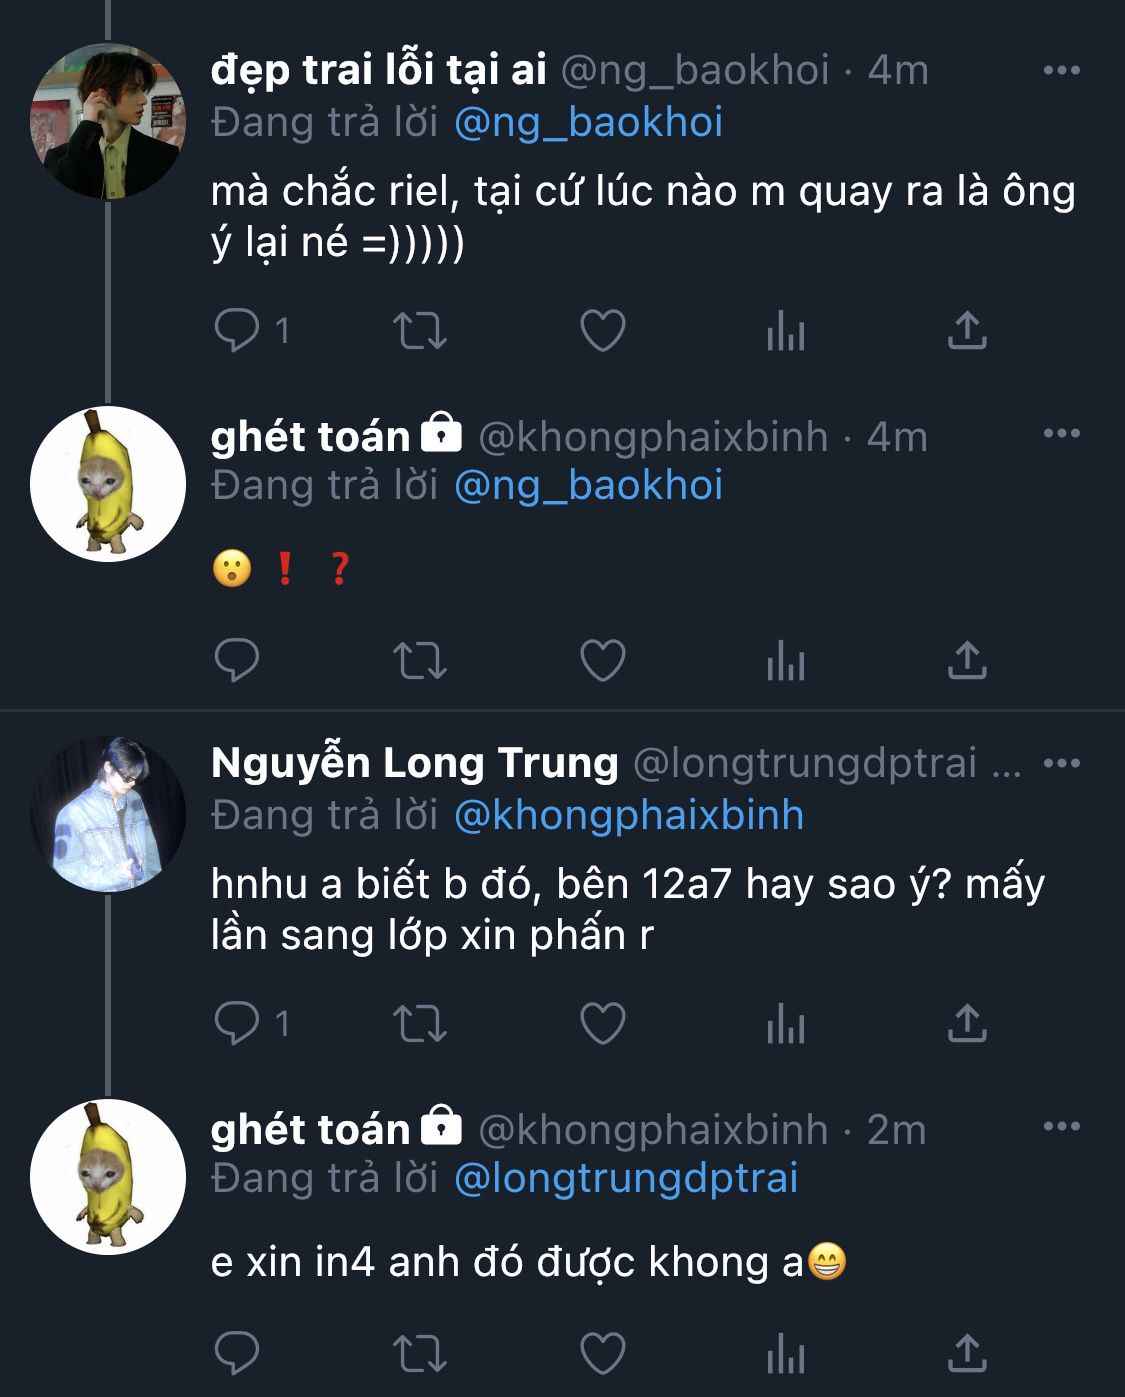View analytics of Nguyễn Long Trung's tweet
This screenshot has height=1397, width=1125.
click(x=785, y=1023)
